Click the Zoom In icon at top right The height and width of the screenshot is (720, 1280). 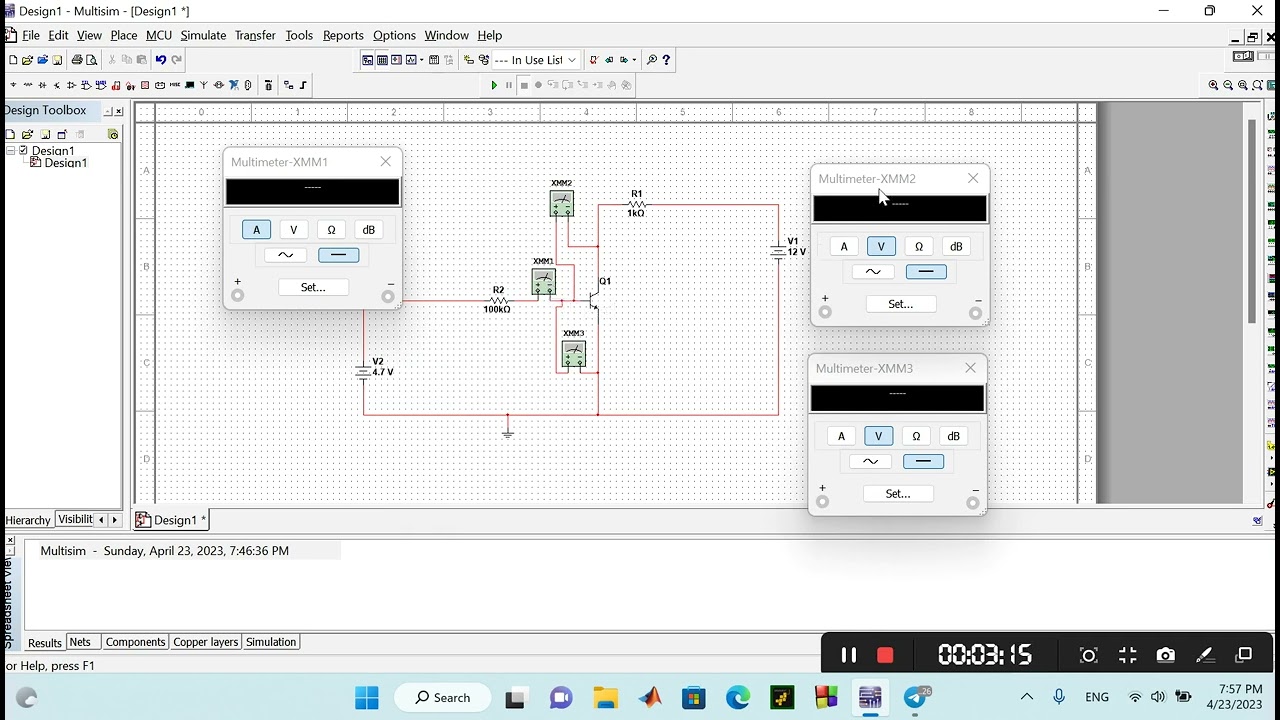(x=1214, y=85)
